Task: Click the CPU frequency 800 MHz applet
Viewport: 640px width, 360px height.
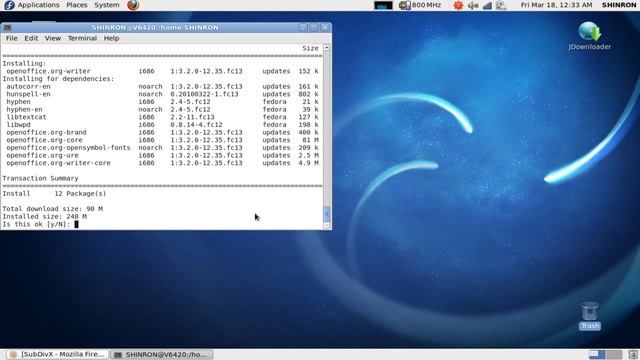Action: pyautogui.click(x=420, y=5)
